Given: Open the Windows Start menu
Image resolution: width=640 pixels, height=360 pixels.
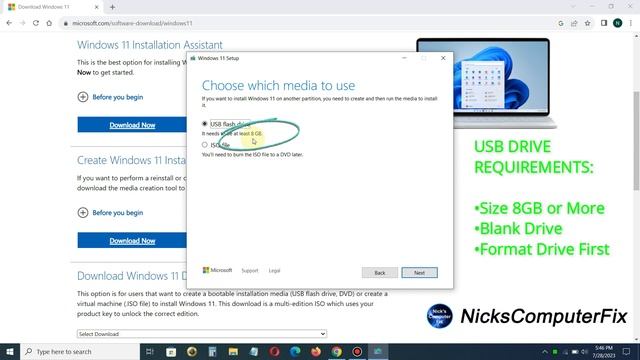Looking at the screenshot, I should [10, 351].
